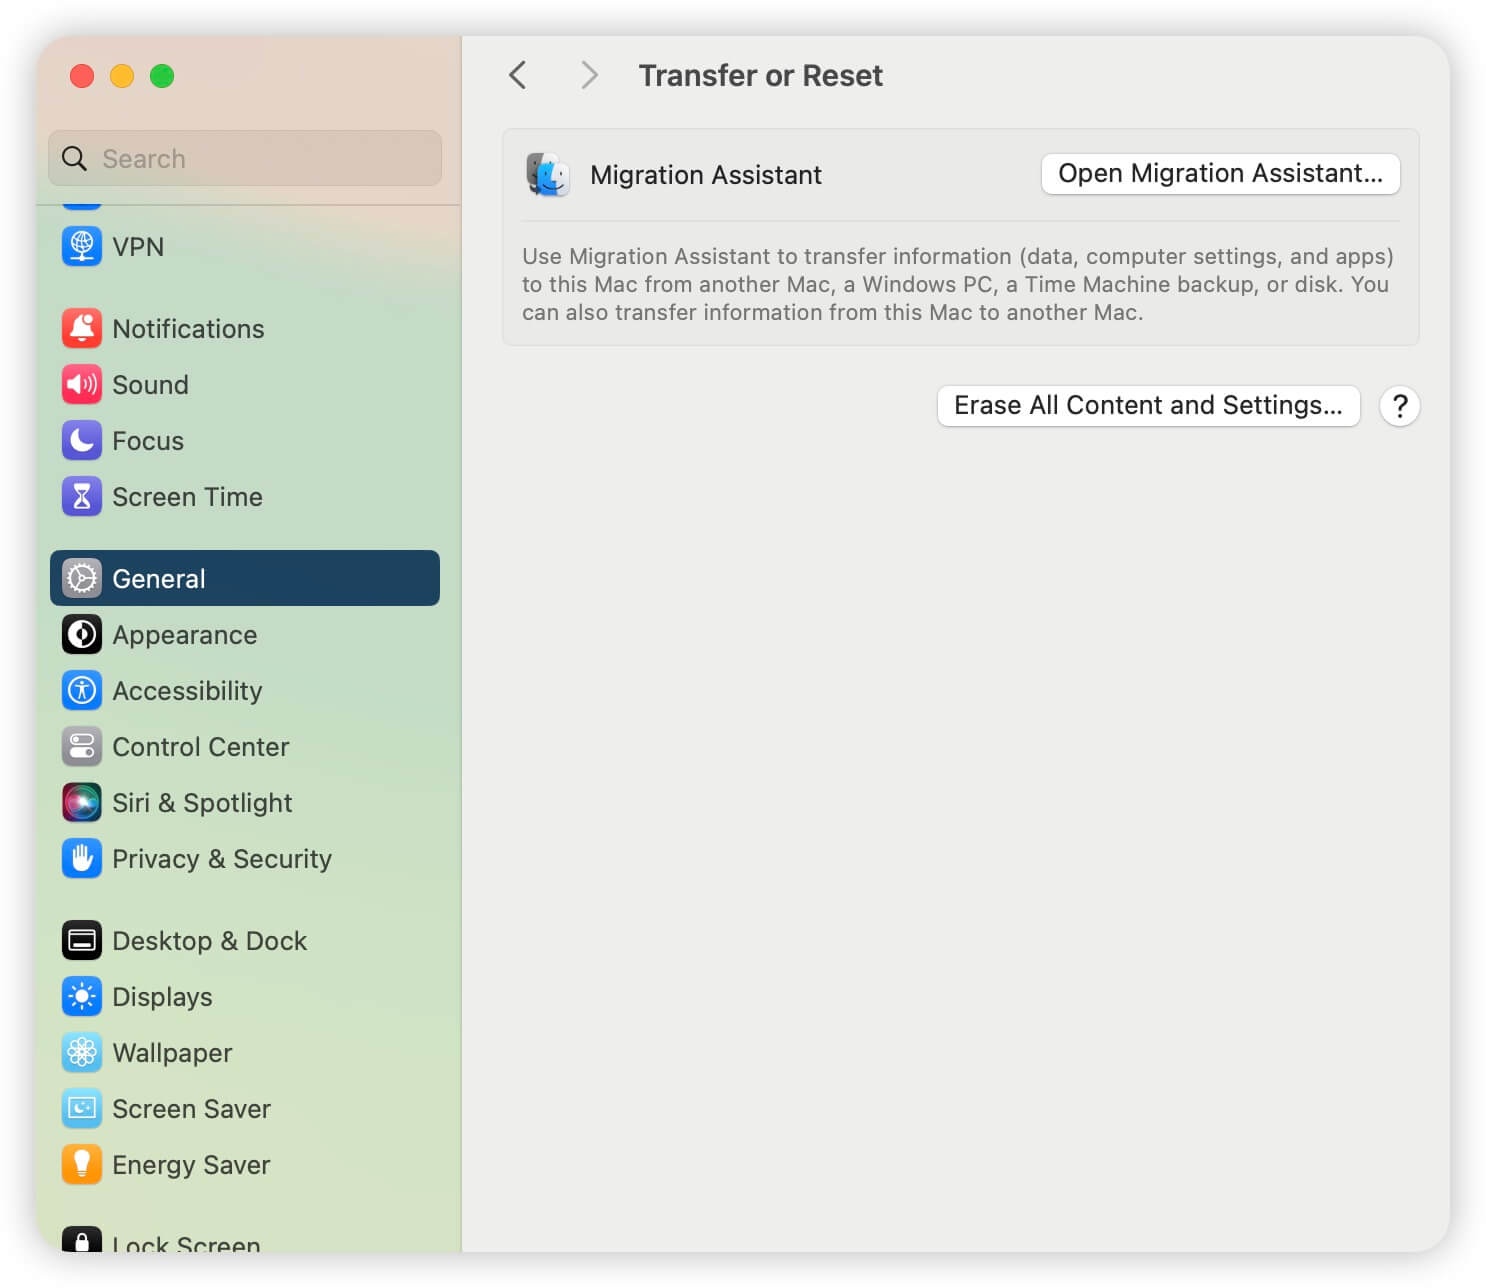Click the Screen Saver icon
1486x1288 pixels.
(x=82, y=1108)
